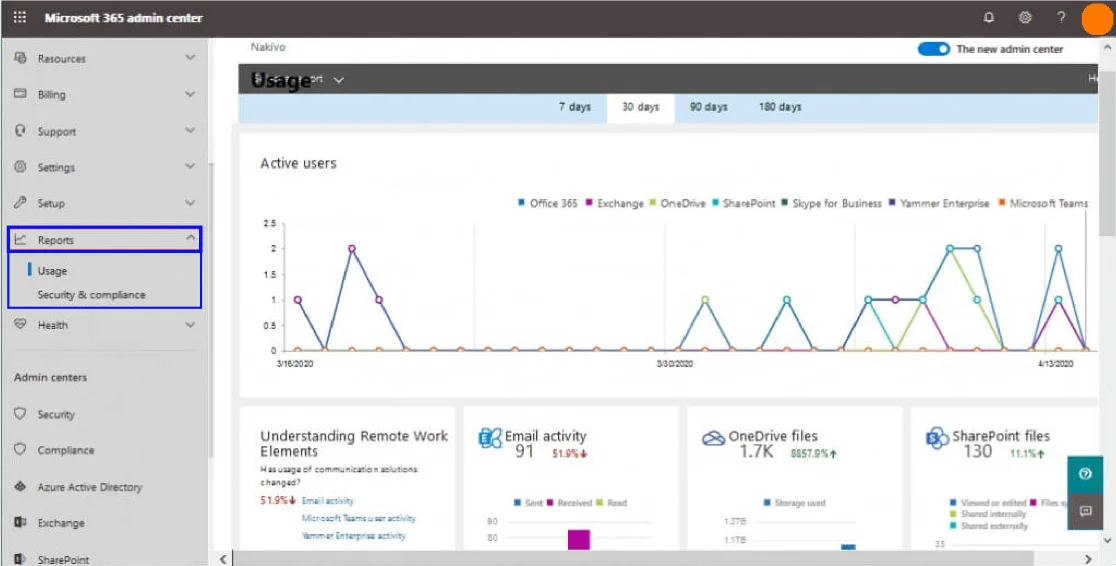Open Security & compliance reports
The width and height of the screenshot is (1116, 566).
coord(91,295)
